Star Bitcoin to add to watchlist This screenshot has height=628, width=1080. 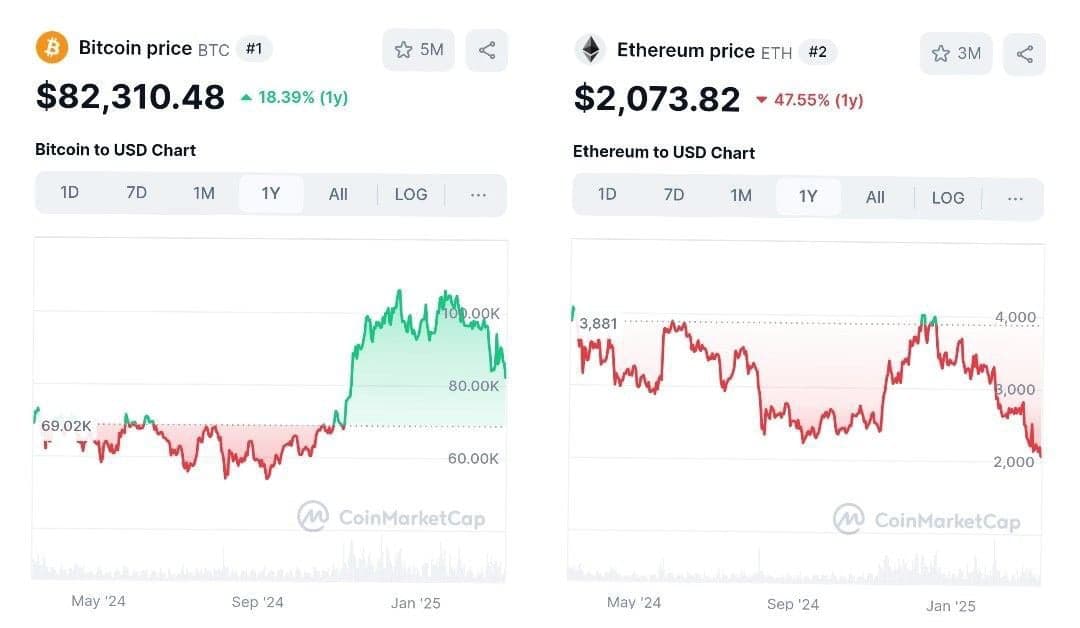click(x=418, y=50)
